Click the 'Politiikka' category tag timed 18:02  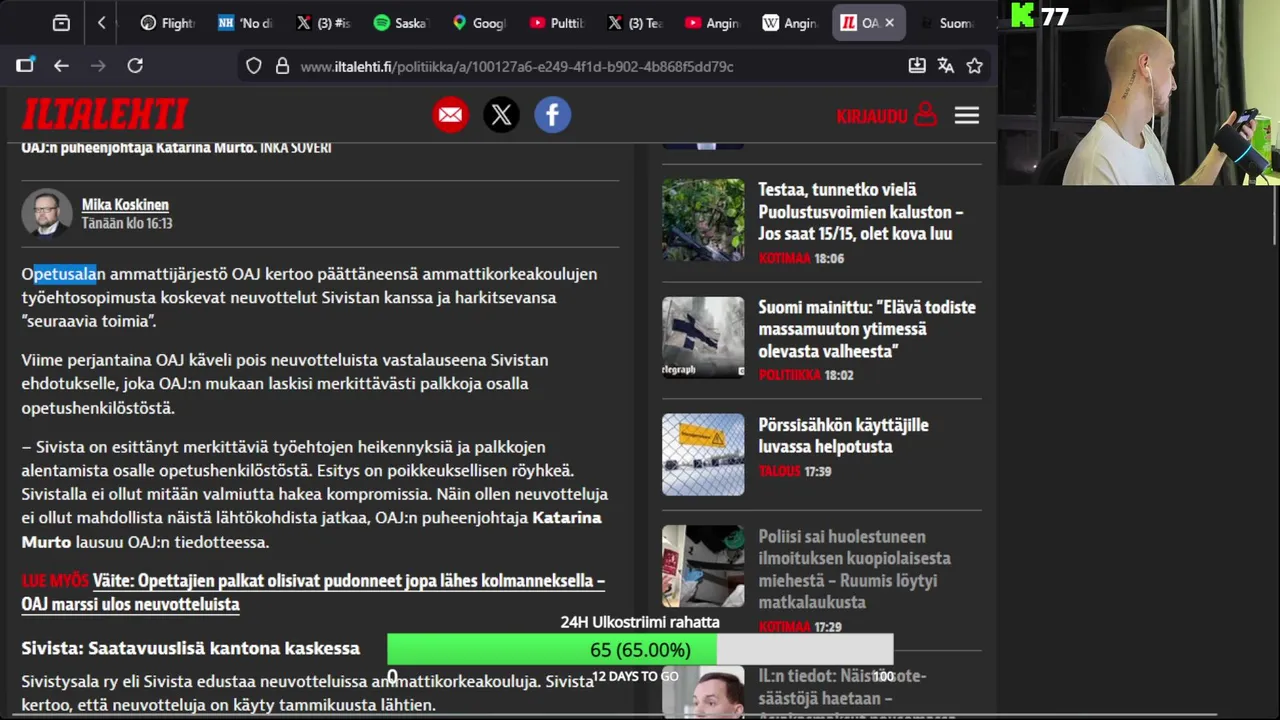(789, 375)
